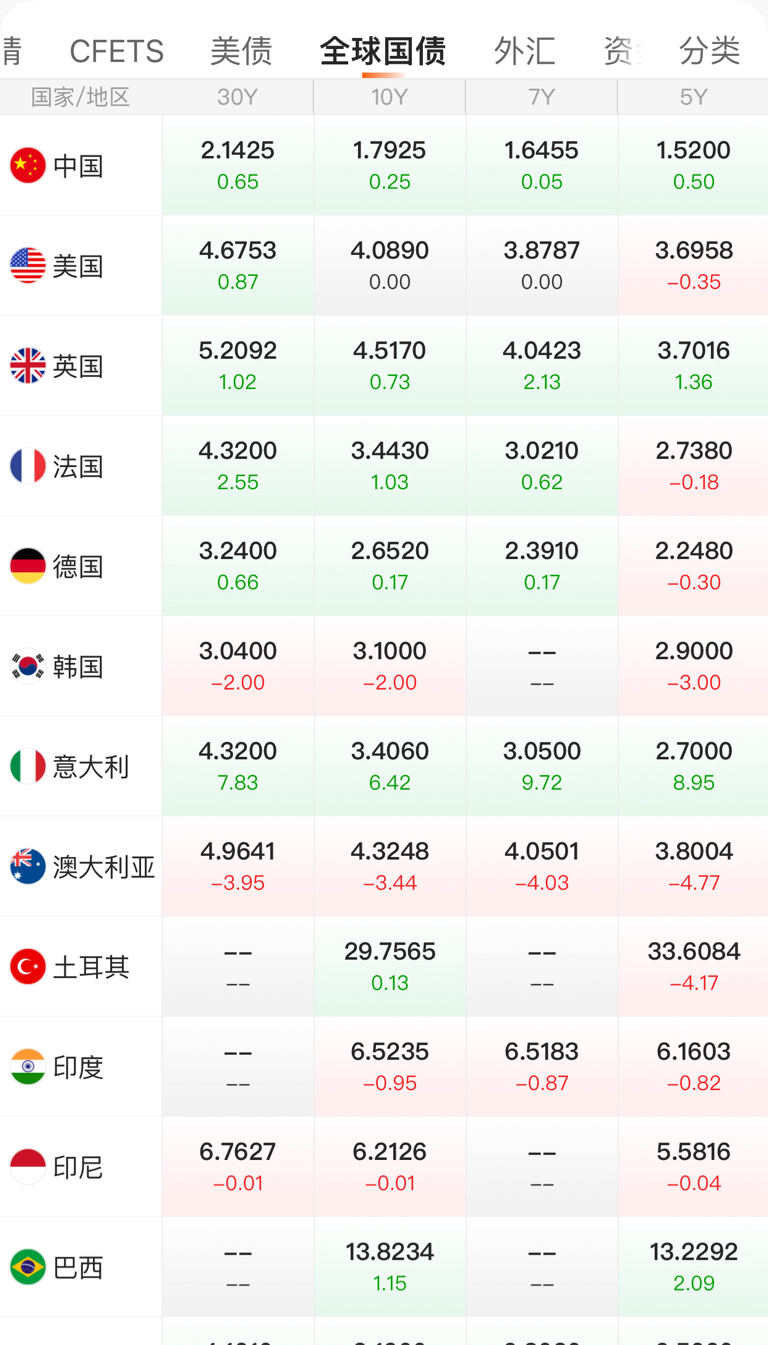The image size is (768, 1345).
Task: Tap the UK flag icon
Action: 28,366
